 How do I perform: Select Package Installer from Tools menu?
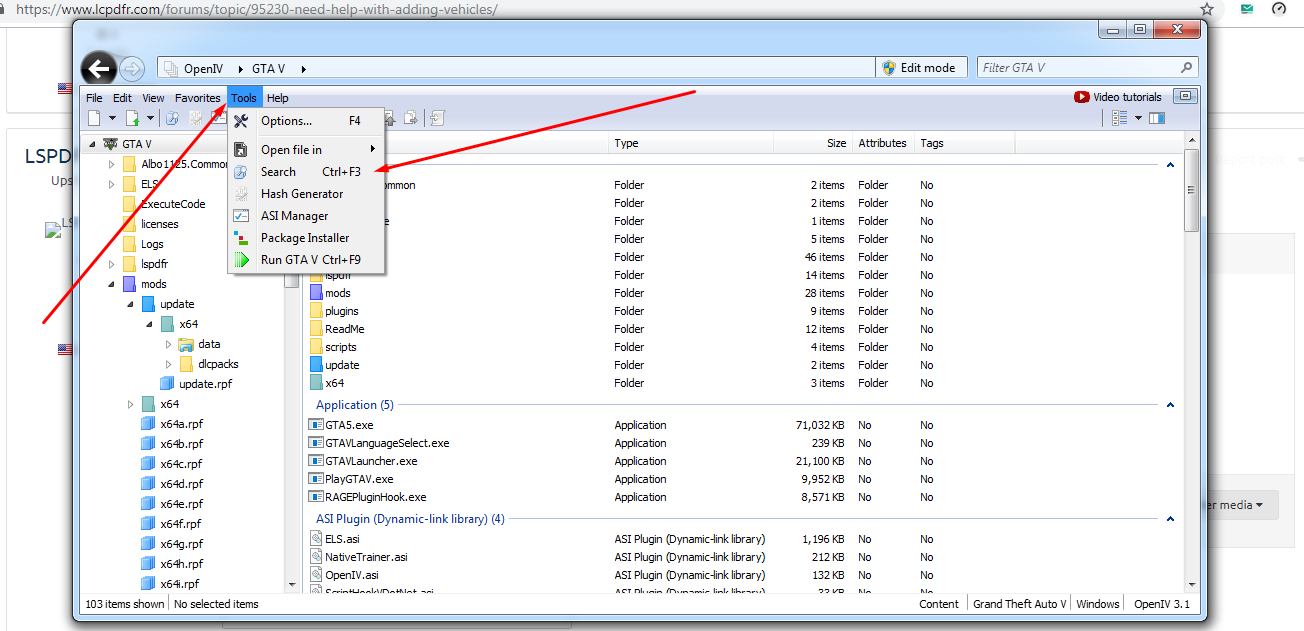pos(305,238)
